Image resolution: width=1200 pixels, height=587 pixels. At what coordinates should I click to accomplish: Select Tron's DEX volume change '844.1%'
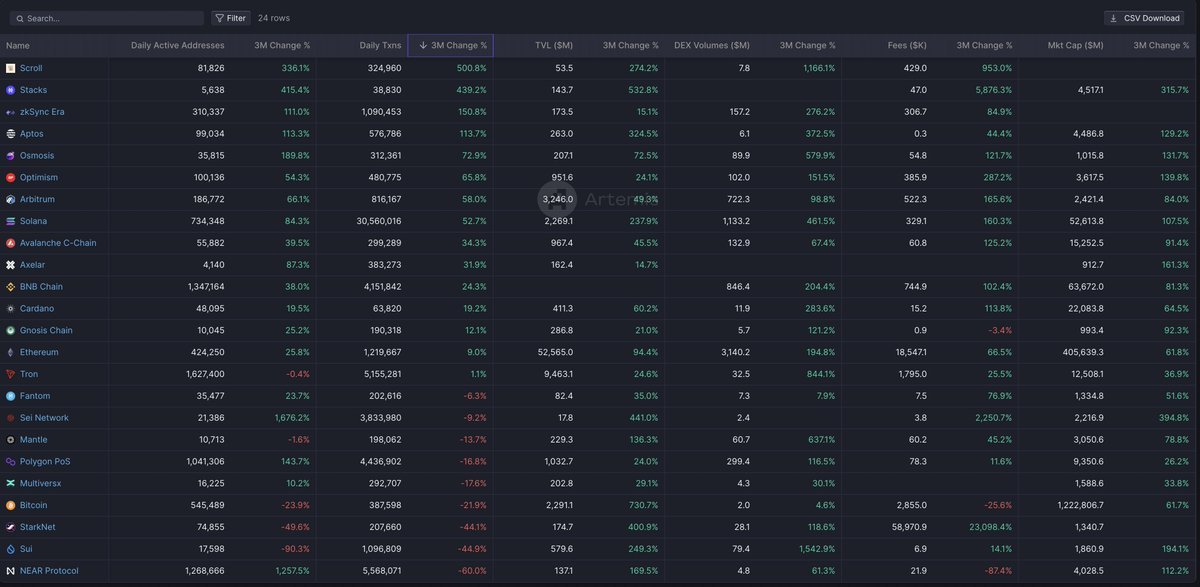(x=820, y=374)
